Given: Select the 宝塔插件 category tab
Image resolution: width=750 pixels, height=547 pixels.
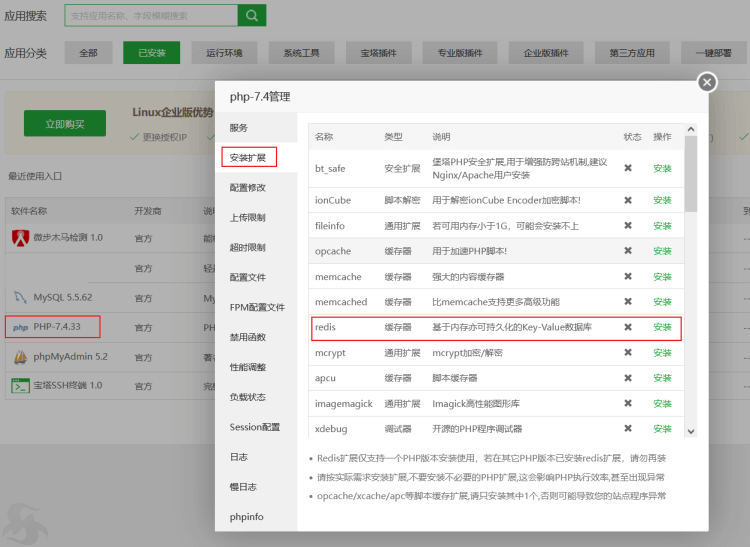Looking at the screenshot, I should coord(379,53).
